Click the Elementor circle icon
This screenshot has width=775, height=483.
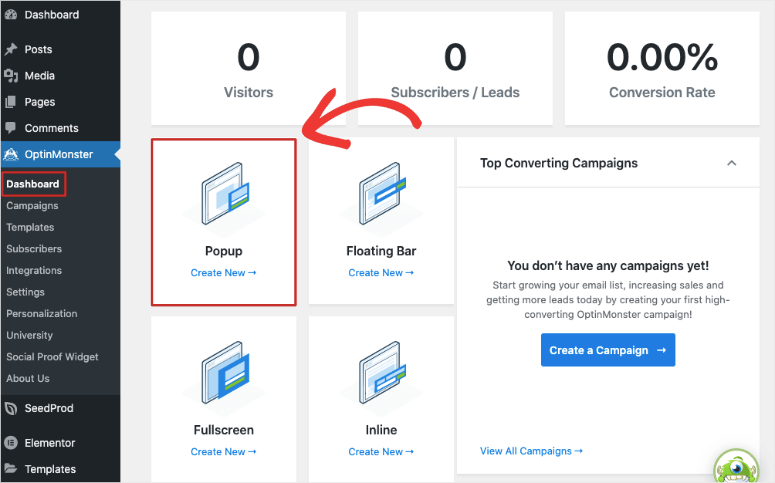(x=11, y=443)
